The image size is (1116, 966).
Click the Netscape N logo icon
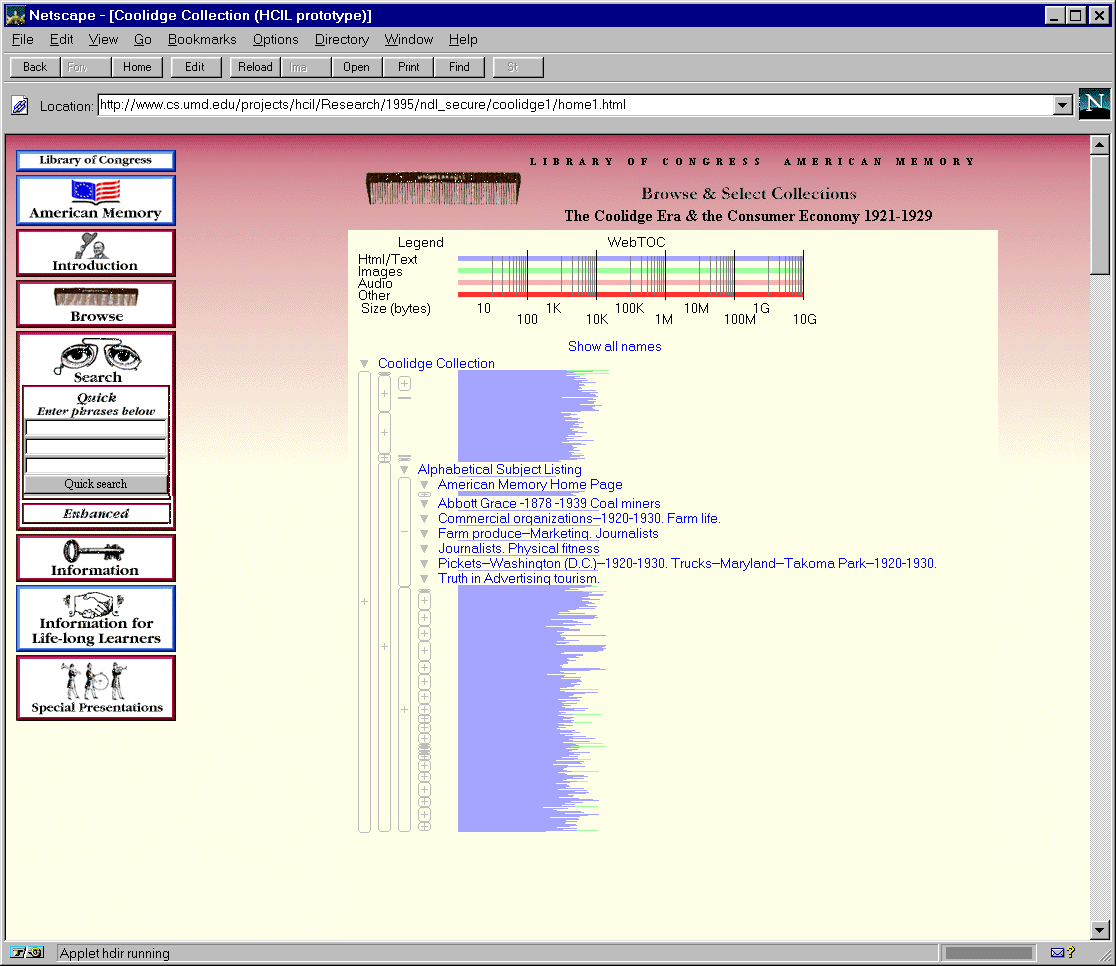point(1095,104)
